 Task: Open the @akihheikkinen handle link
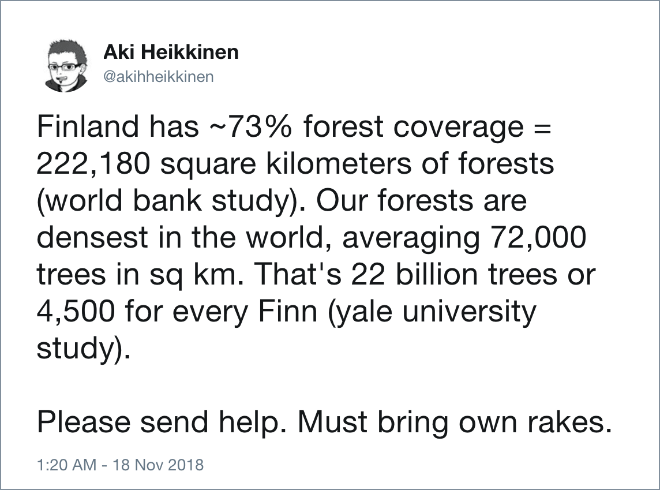point(158,77)
